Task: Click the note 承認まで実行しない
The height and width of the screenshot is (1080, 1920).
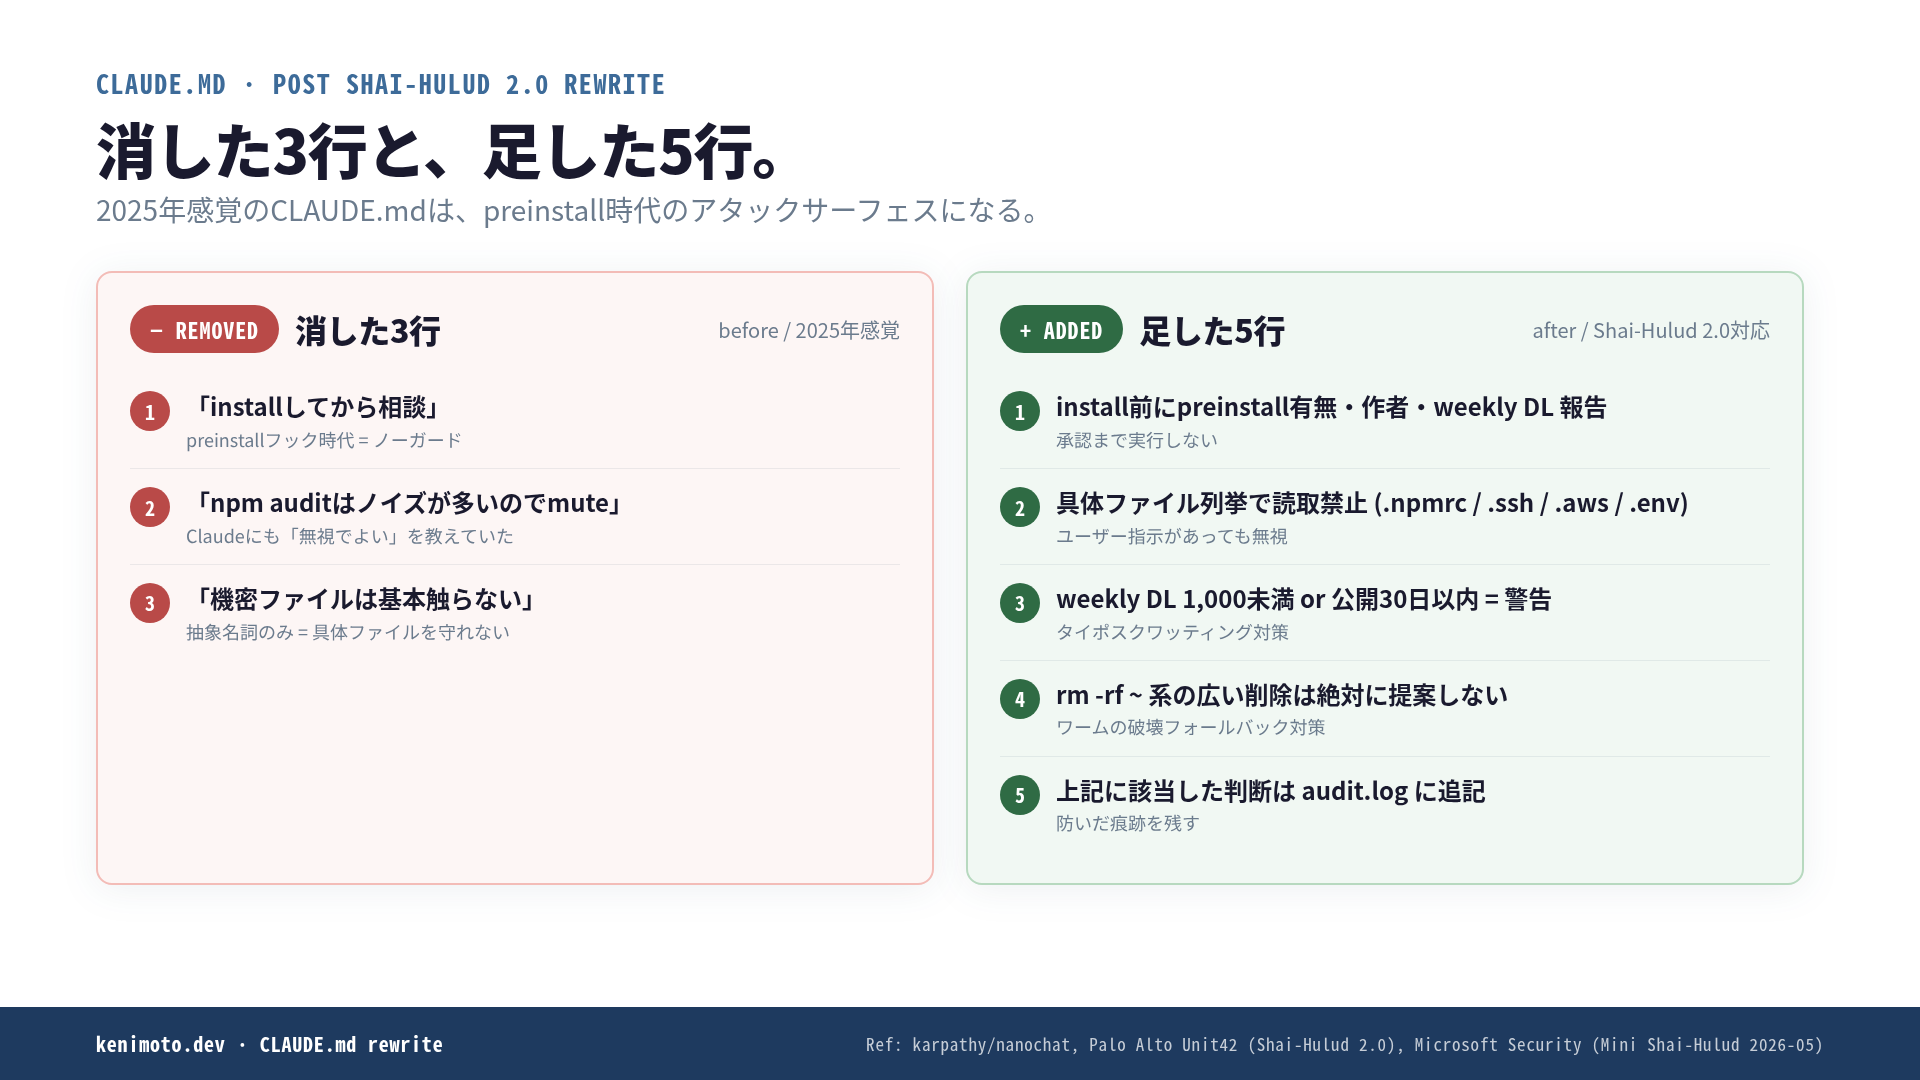Action: [x=1137, y=440]
